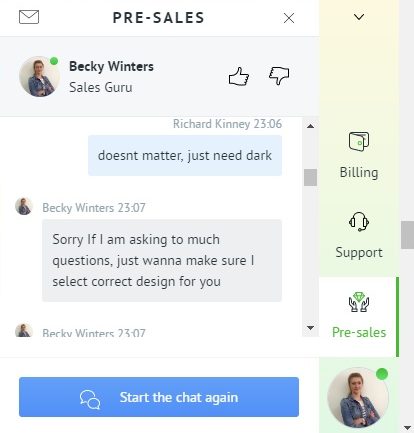Give thumbs down rating to Becky
Image resolution: width=414 pixels, height=433 pixels.
pos(279,76)
